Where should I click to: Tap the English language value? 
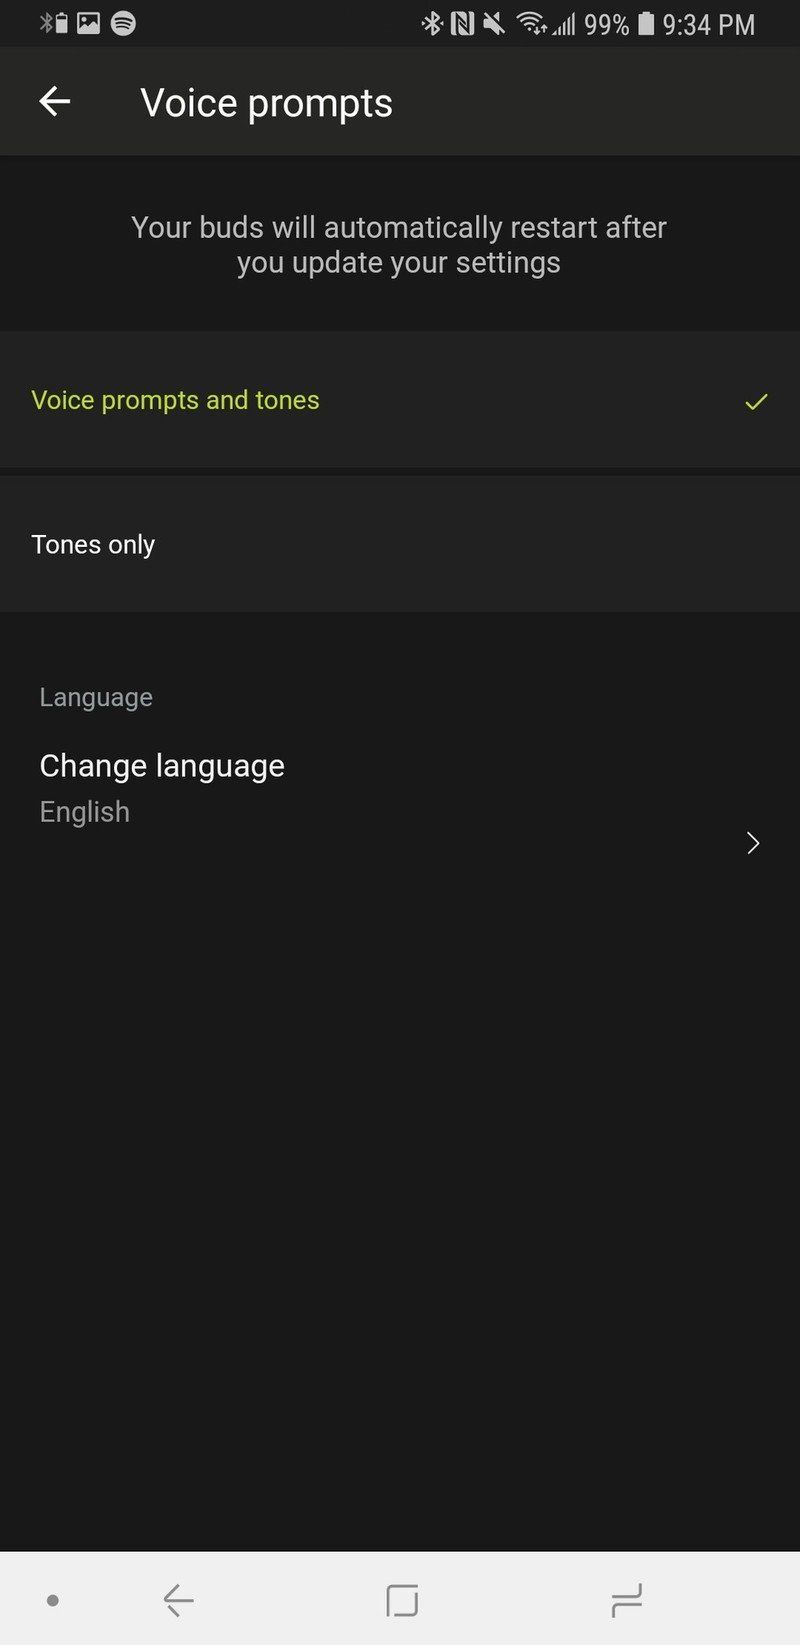pyautogui.click(x=85, y=812)
